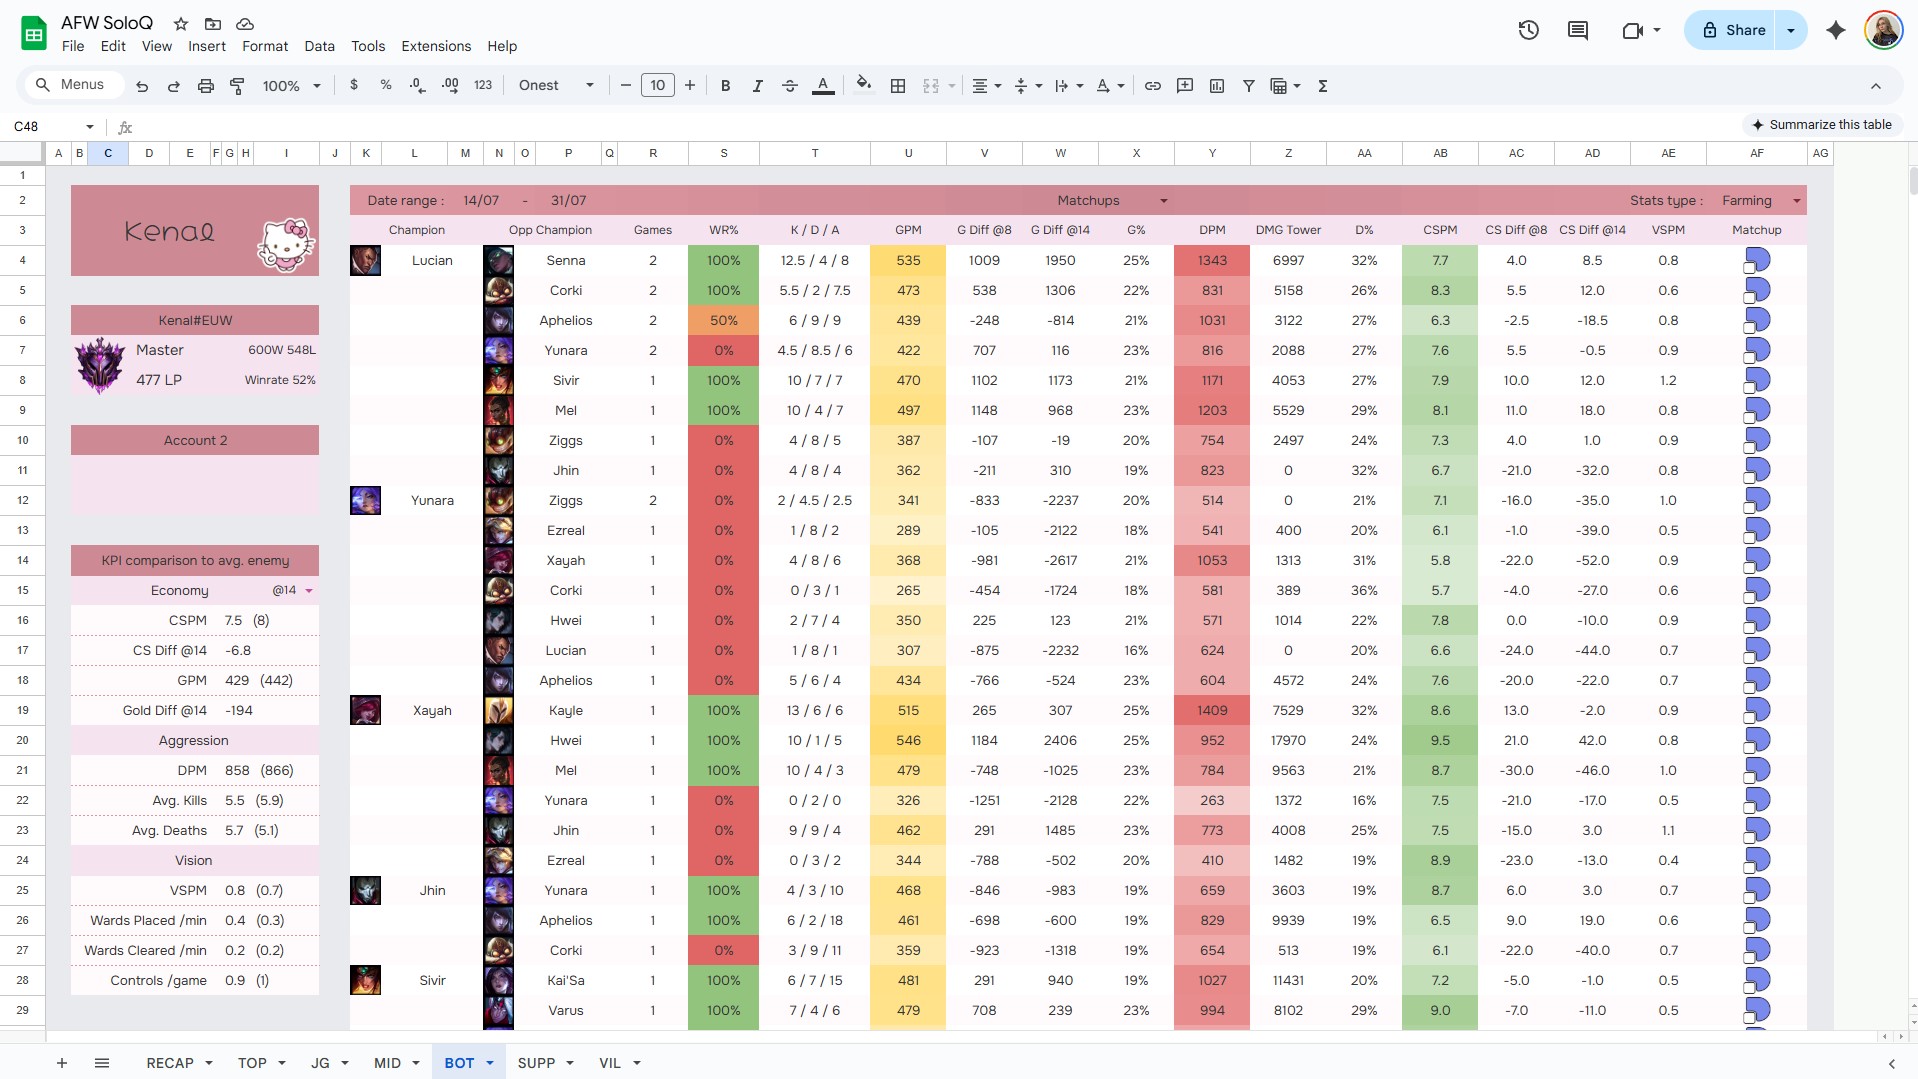The height and width of the screenshot is (1079, 1918).
Task: Open the zoom 100% dropdown
Action: point(291,86)
